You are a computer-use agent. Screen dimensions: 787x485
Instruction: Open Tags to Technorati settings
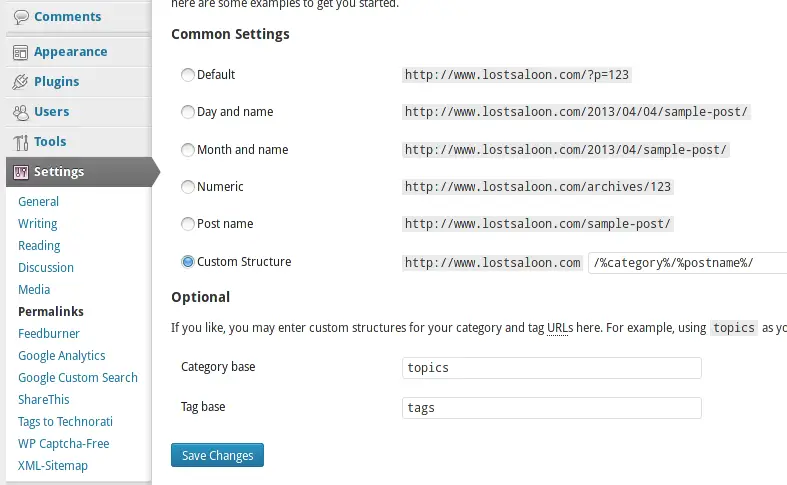pos(65,422)
